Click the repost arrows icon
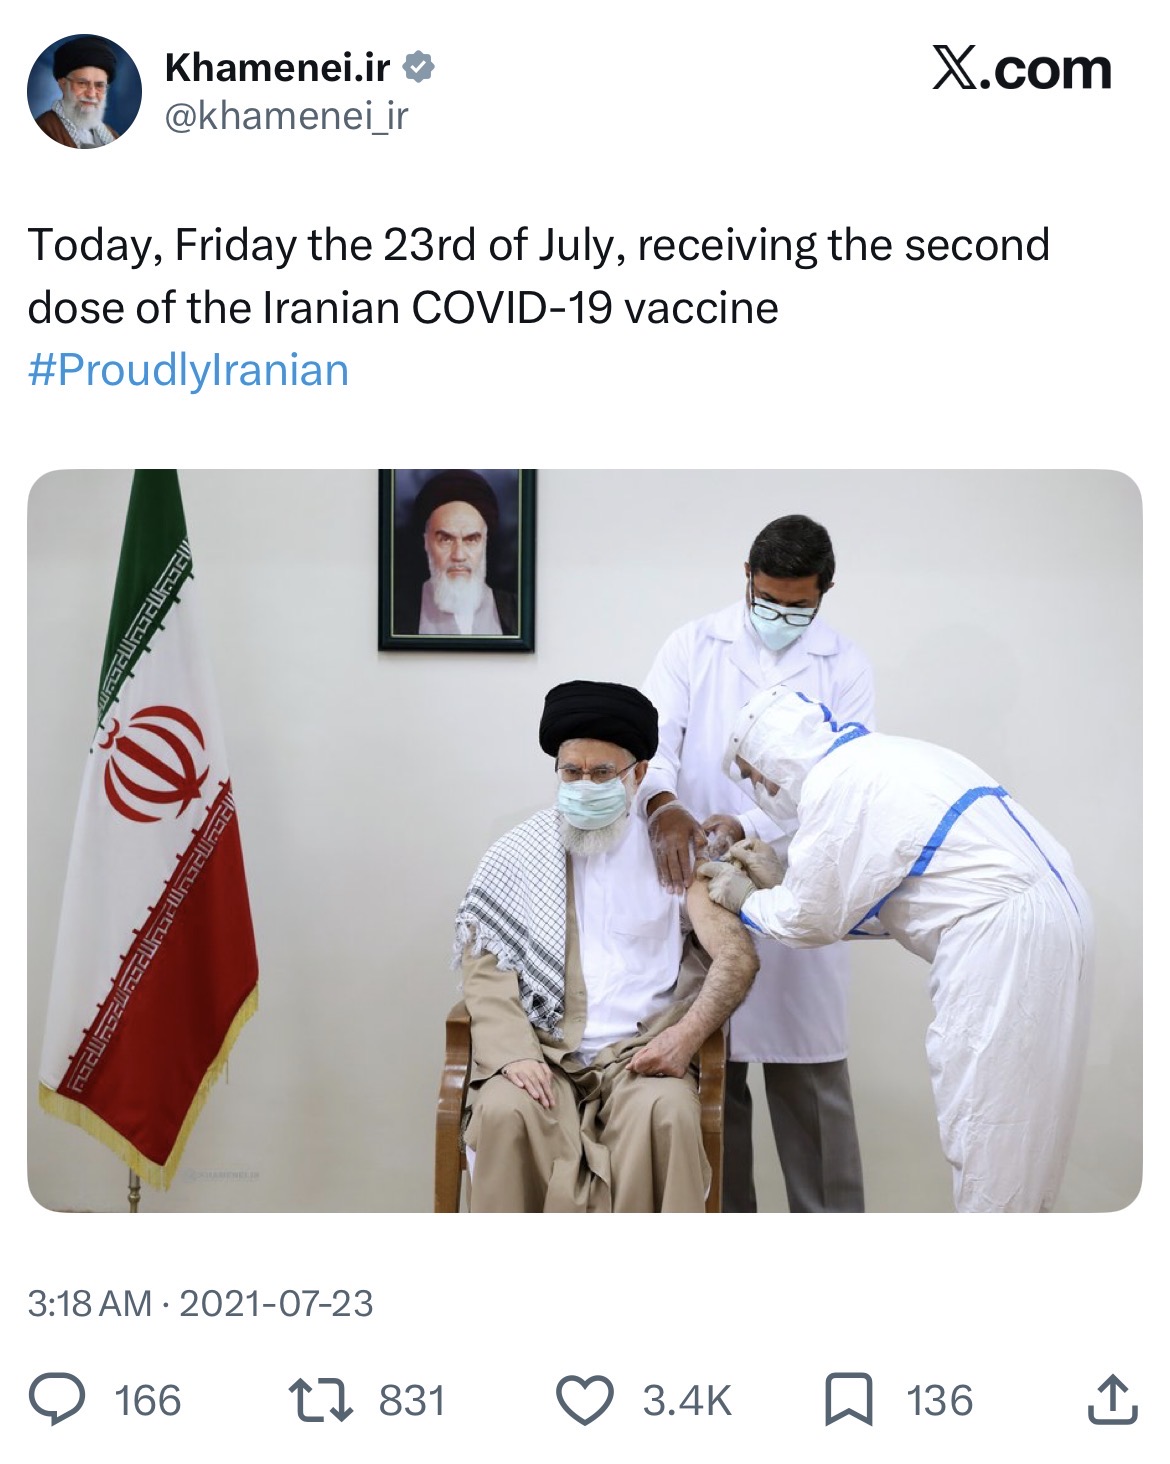 tap(320, 1400)
